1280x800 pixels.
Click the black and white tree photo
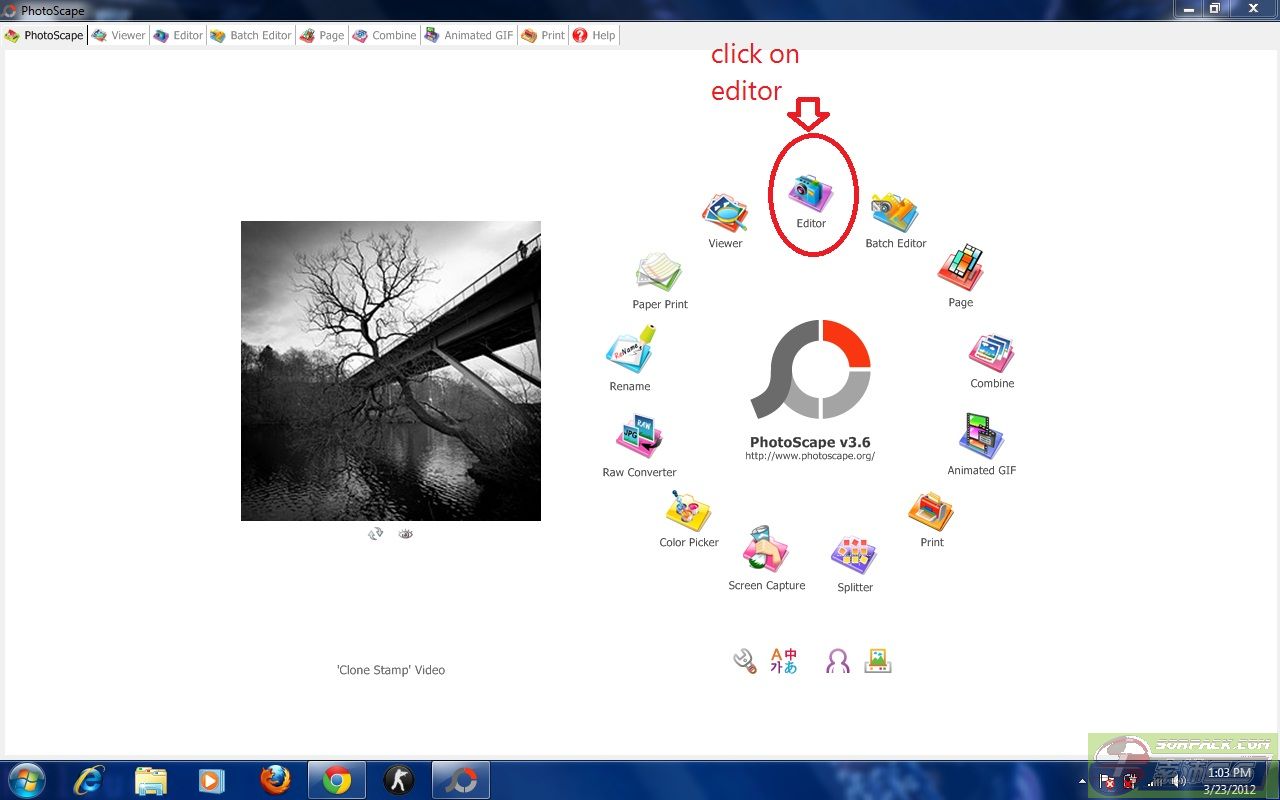click(x=391, y=371)
